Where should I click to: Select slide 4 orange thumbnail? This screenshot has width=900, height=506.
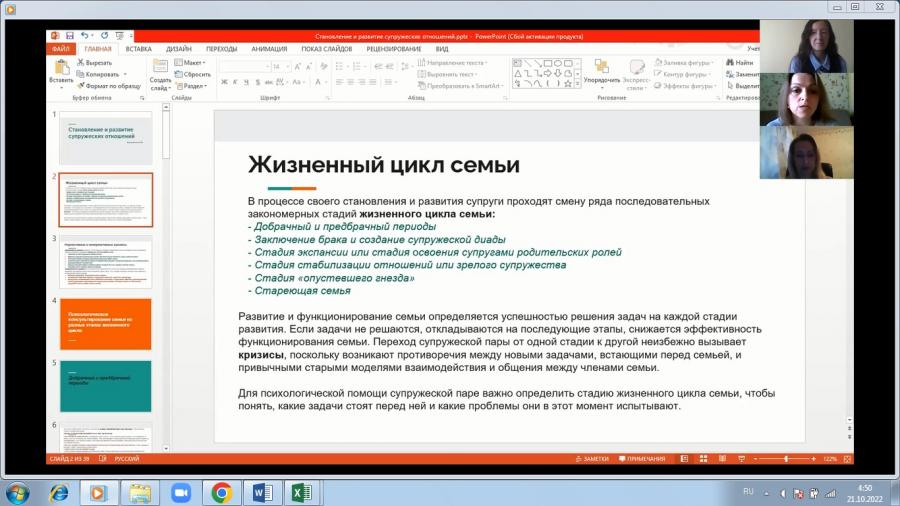click(x=106, y=324)
